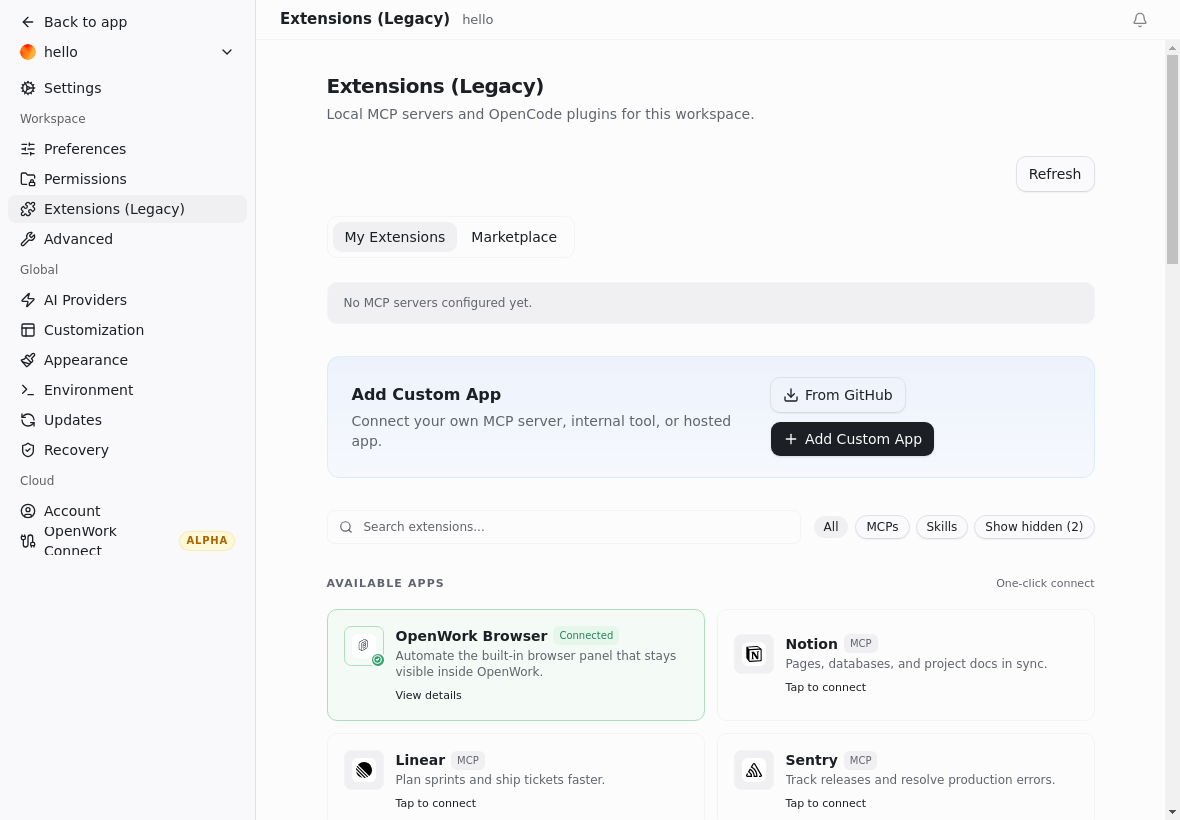Click the MCP badge next to Linear
This screenshot has width=1180, height=820.
[468, 760]
